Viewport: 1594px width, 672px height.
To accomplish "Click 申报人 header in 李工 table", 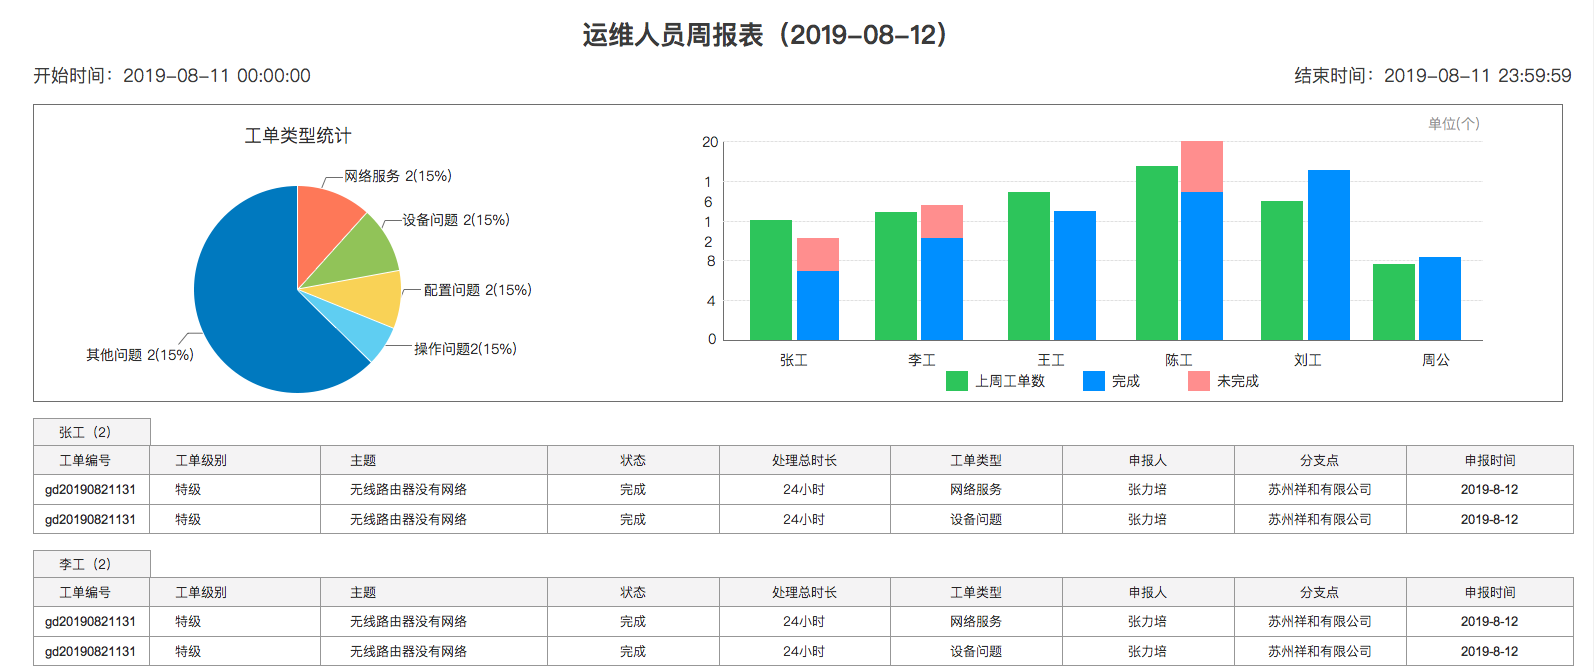I will 1148,593.
